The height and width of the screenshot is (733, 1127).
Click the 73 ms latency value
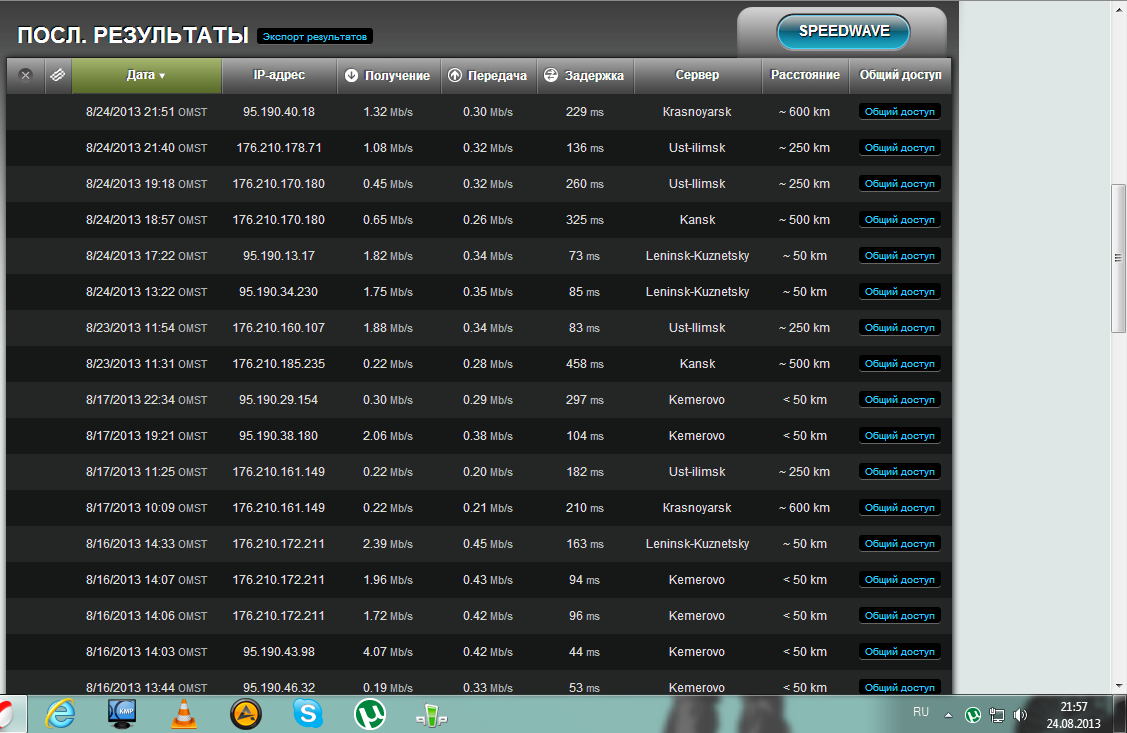[584, 256]
